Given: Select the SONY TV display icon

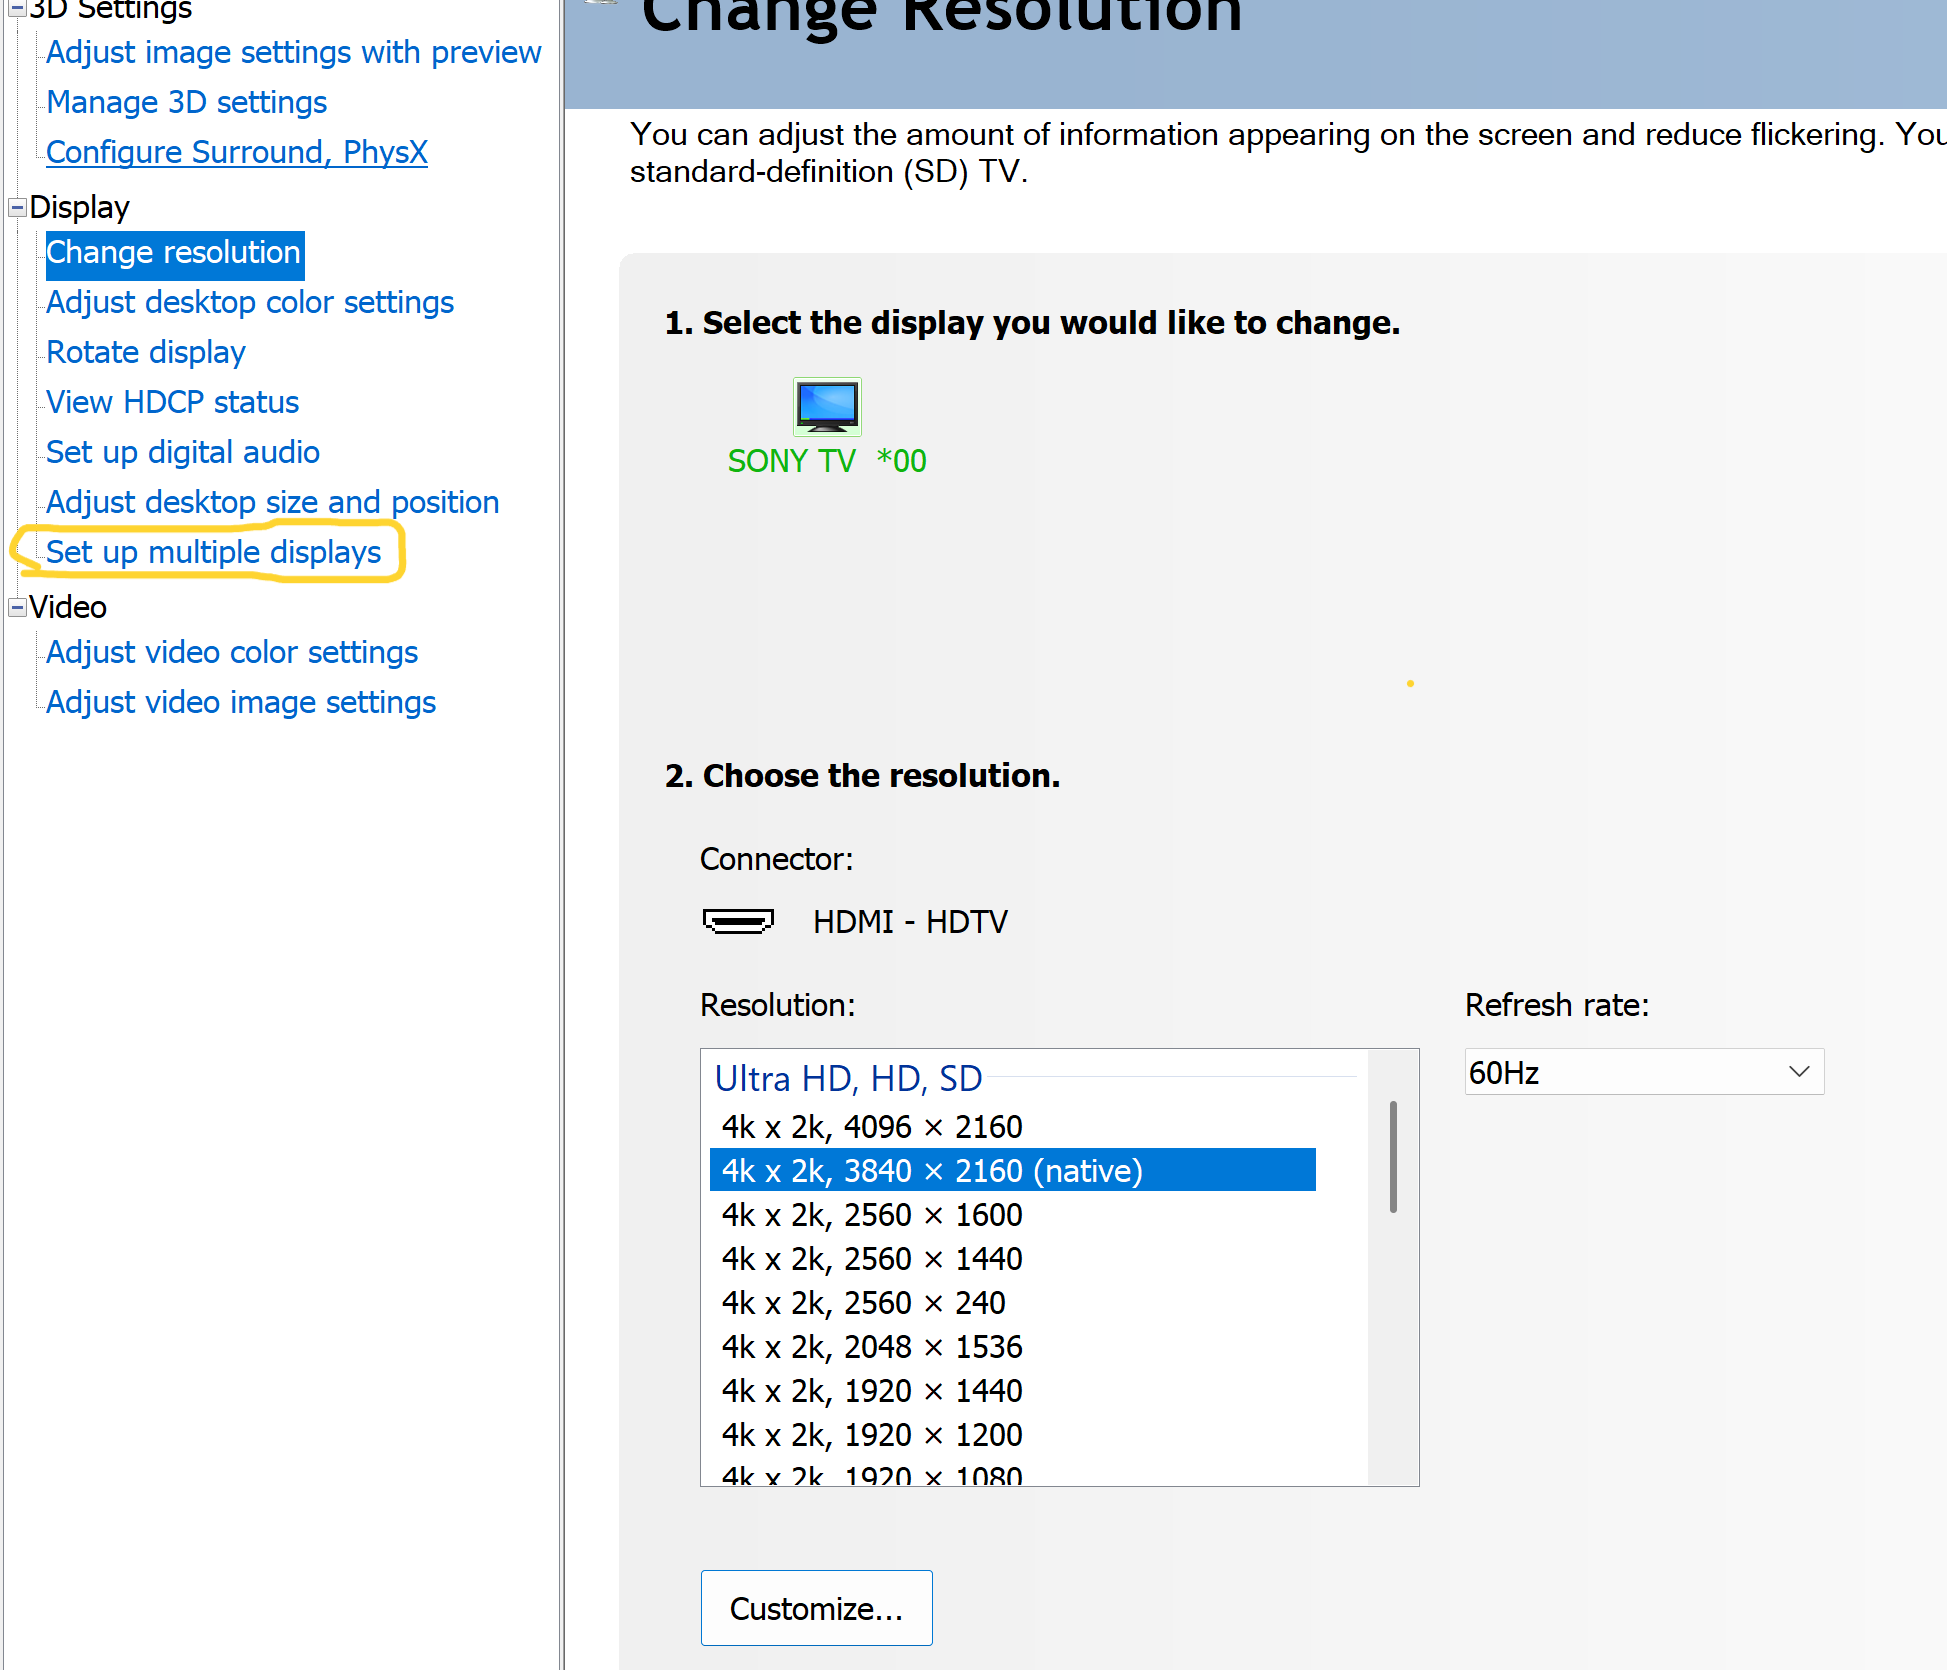Looking at the screenshot, I should tap(827, 406).
